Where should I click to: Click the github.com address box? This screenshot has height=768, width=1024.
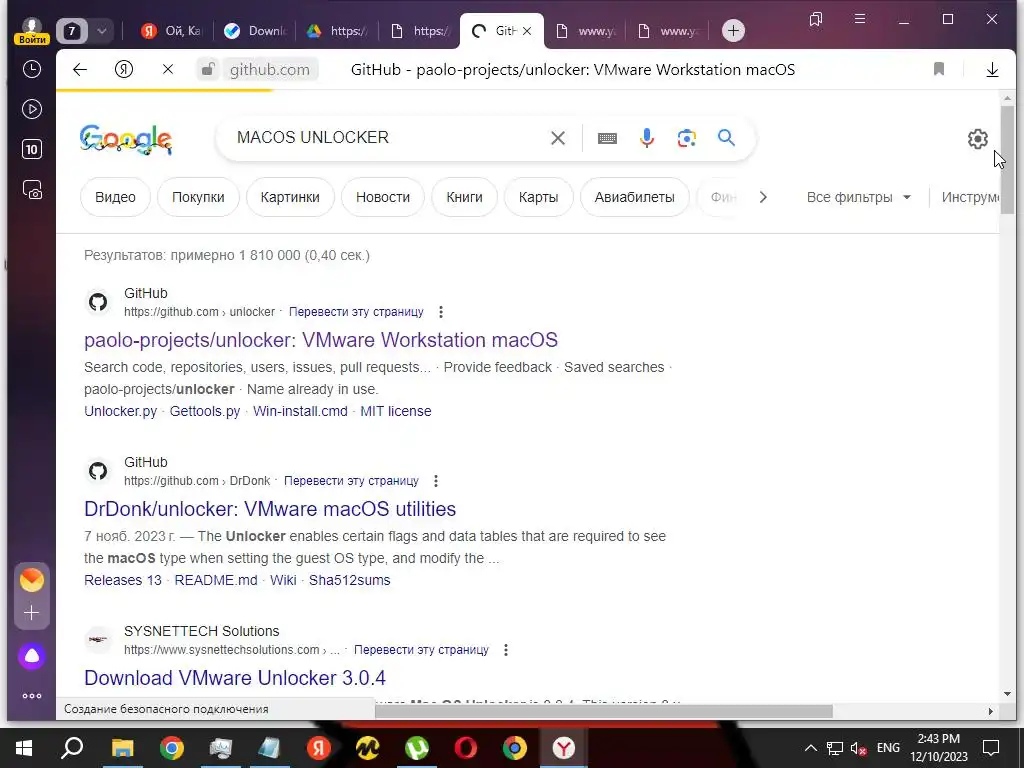point(270,69)
